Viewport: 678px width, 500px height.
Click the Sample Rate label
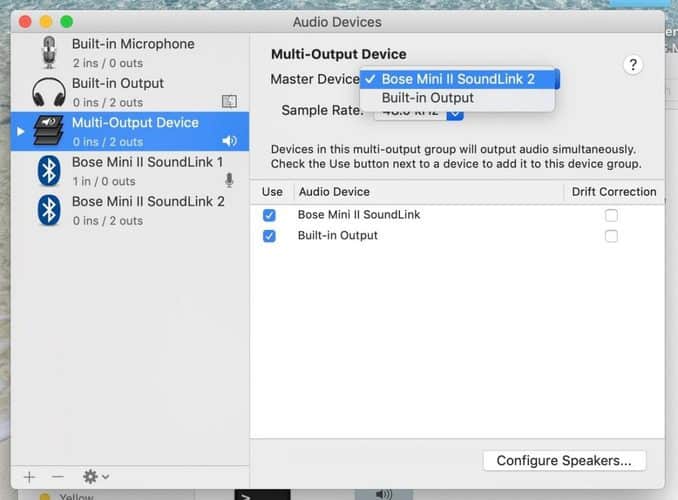tap(322, 110)
